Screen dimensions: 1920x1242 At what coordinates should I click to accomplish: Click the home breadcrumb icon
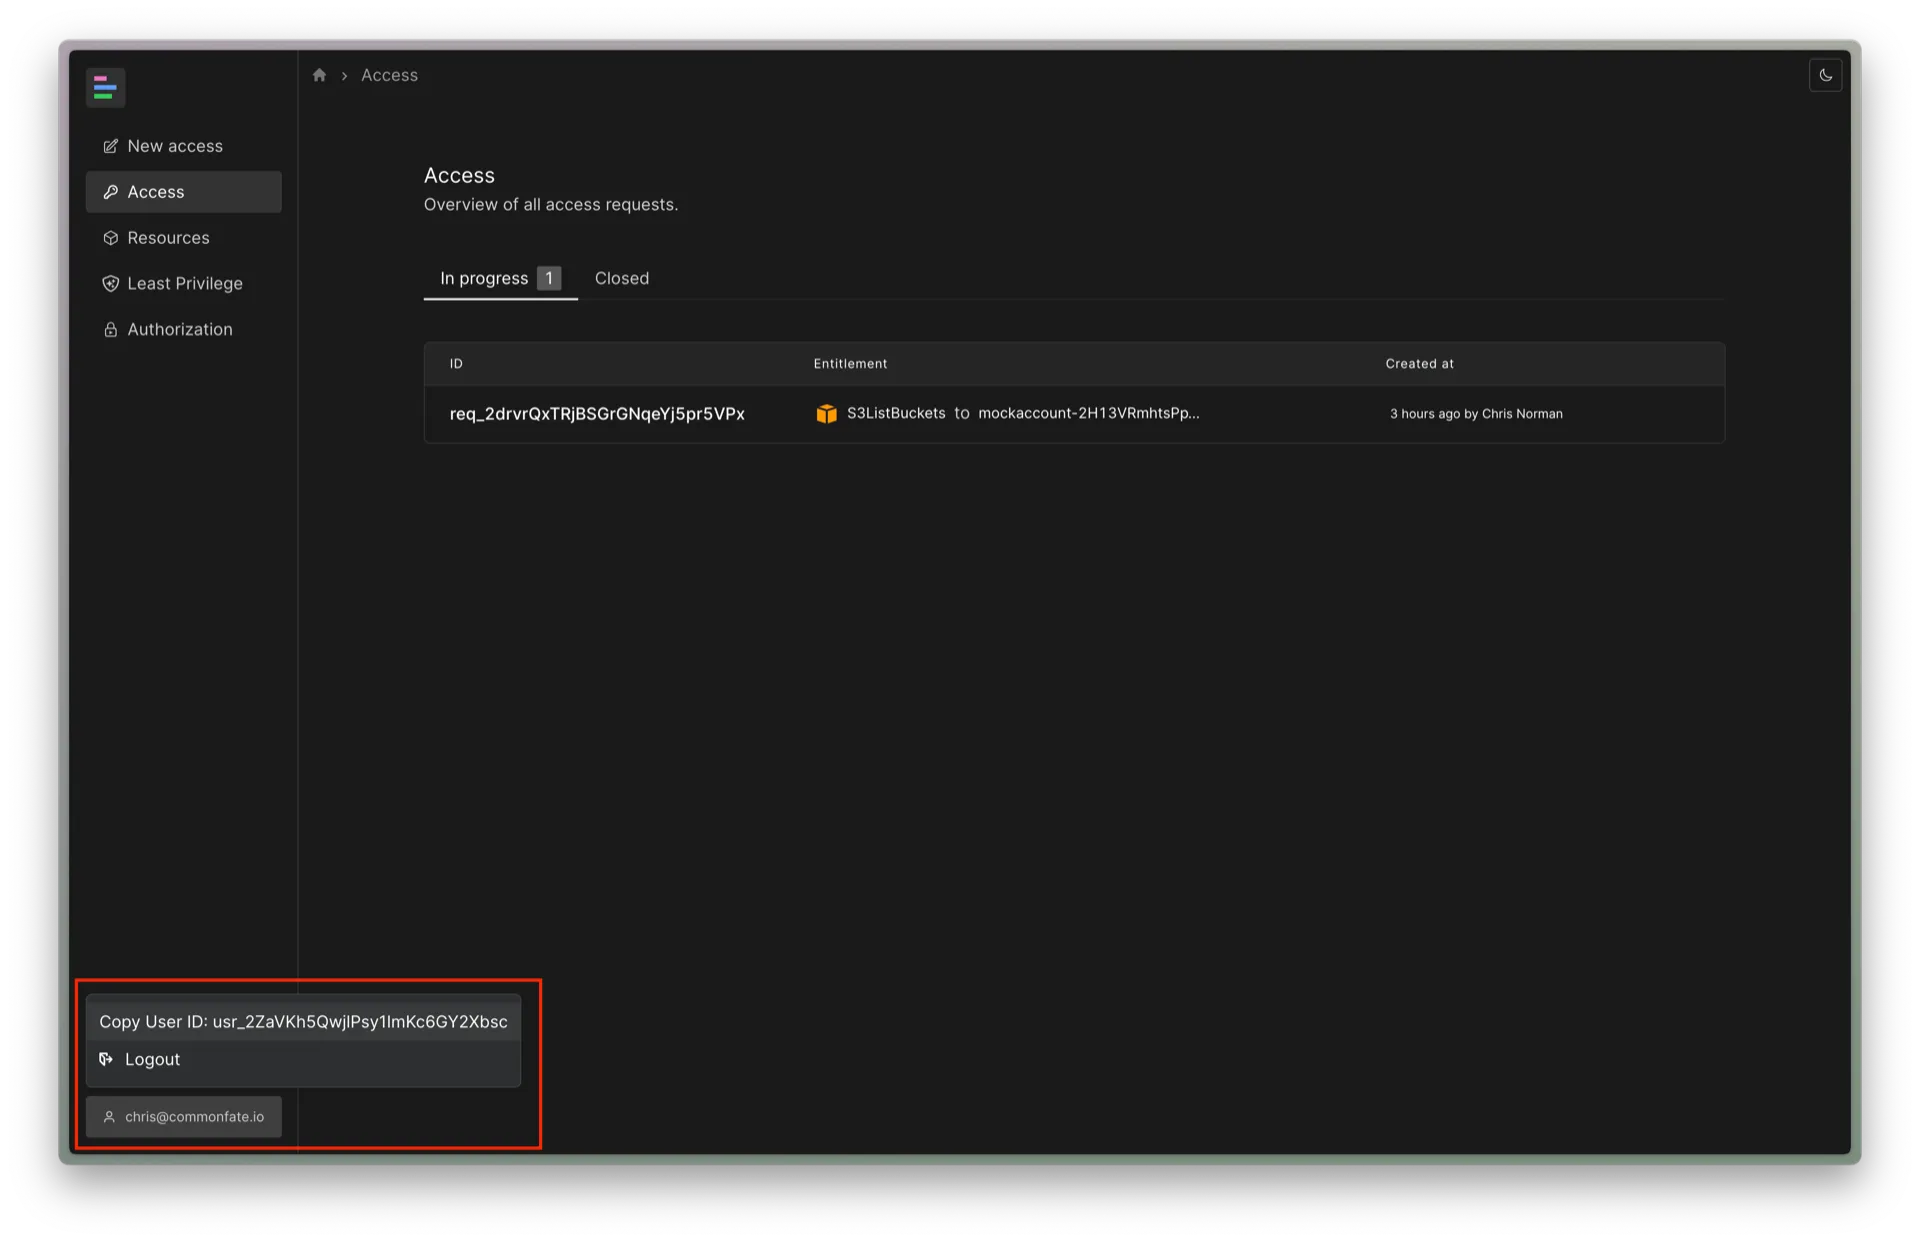pyautogui.click(x=319, y=75)
